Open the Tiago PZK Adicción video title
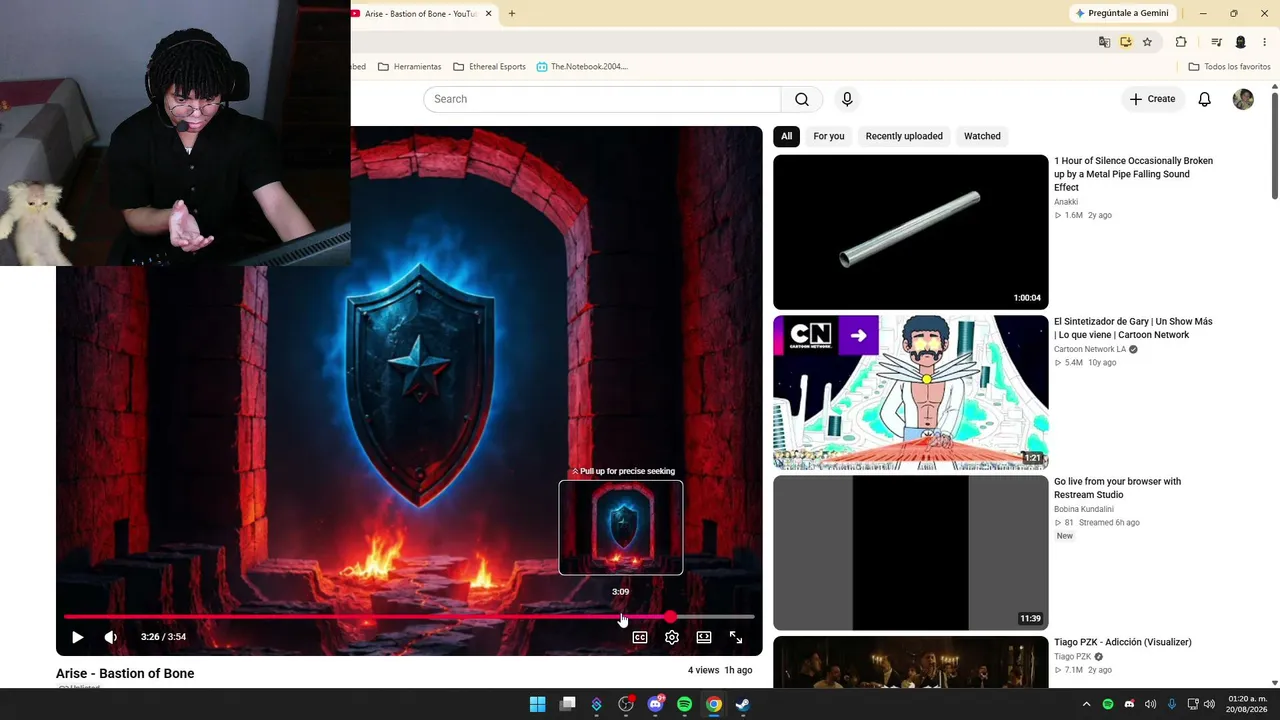Viewport: 1280px width, 720px height. click(x=1122, y=642)
